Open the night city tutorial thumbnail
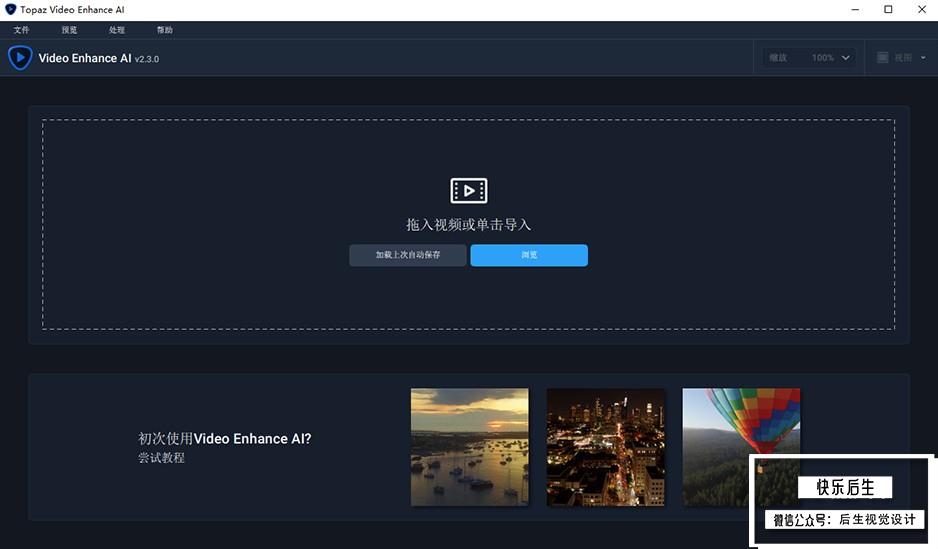The image size is (938, 549). click(x=605, y=447)
